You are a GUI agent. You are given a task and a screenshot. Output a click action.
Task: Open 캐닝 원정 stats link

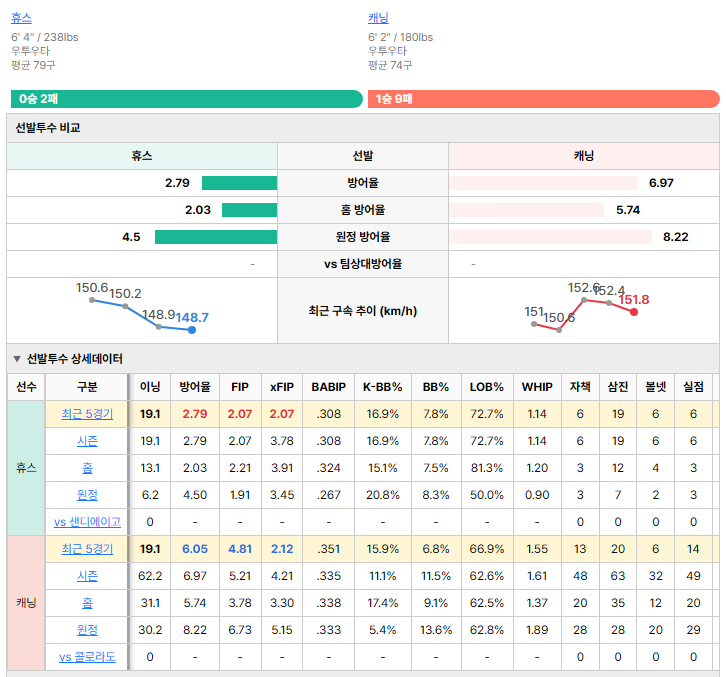87,630
